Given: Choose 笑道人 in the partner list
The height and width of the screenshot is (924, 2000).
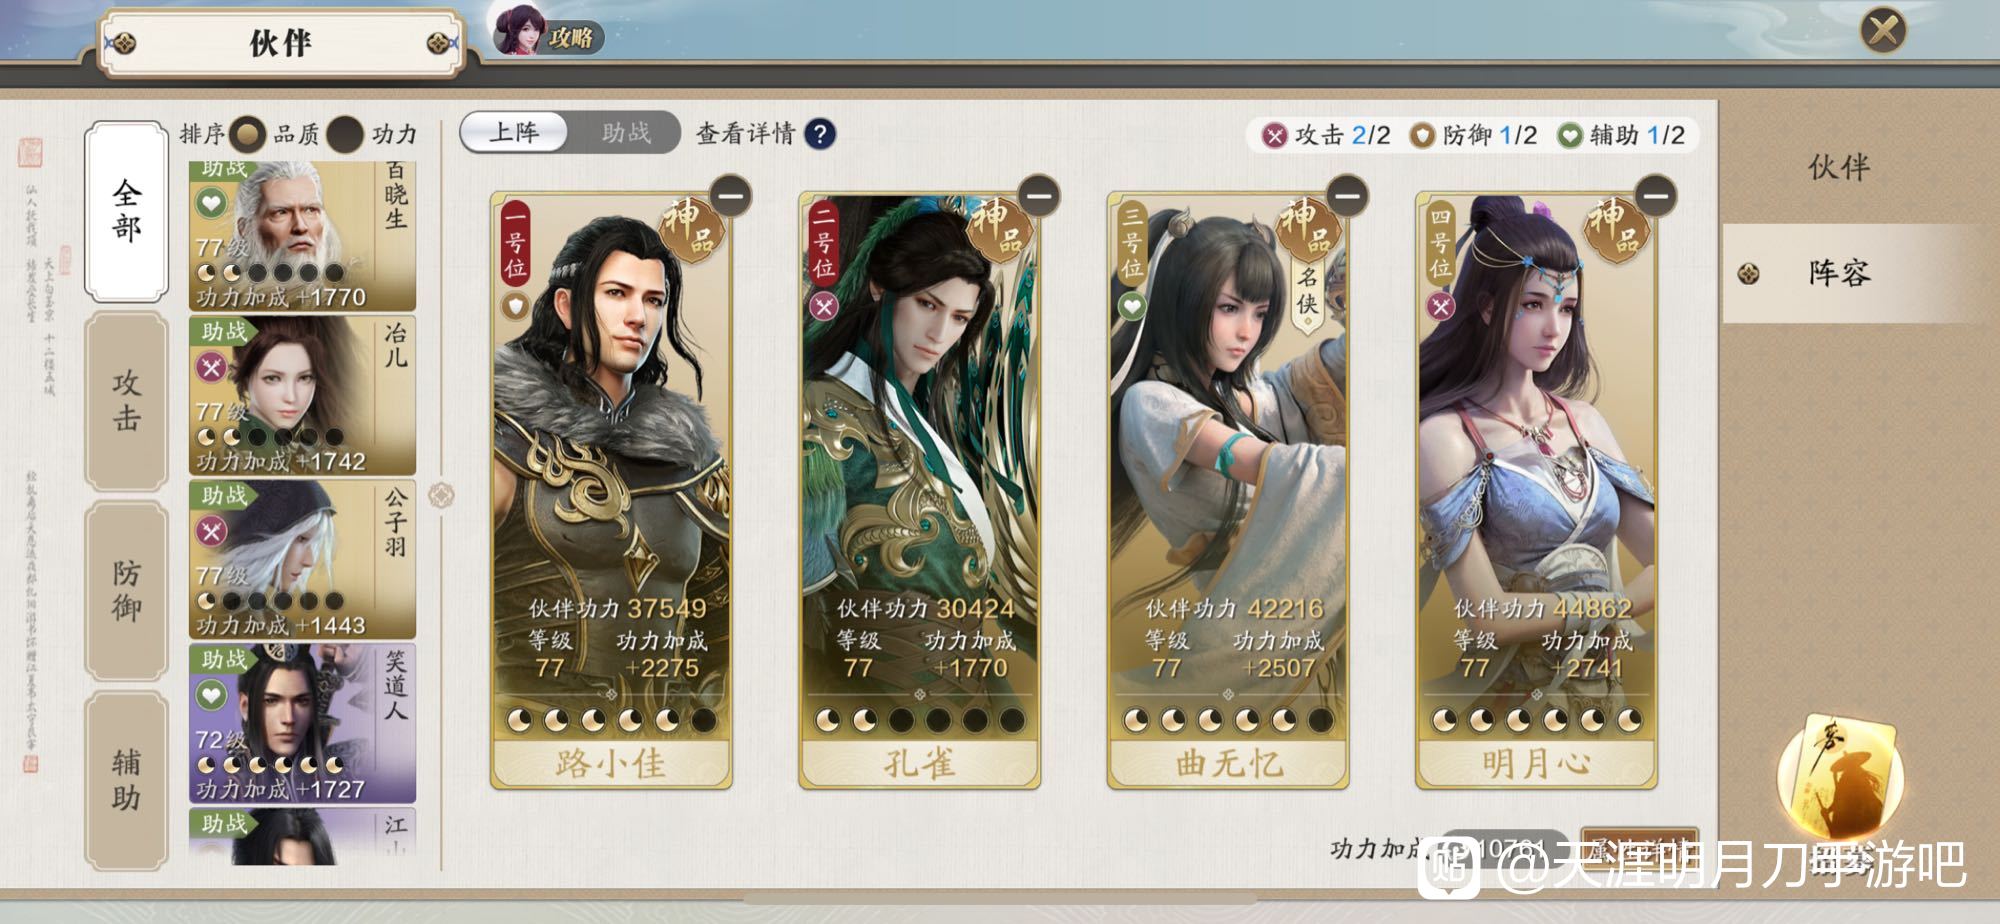Looking at the screenshot, I should (302, 724).
